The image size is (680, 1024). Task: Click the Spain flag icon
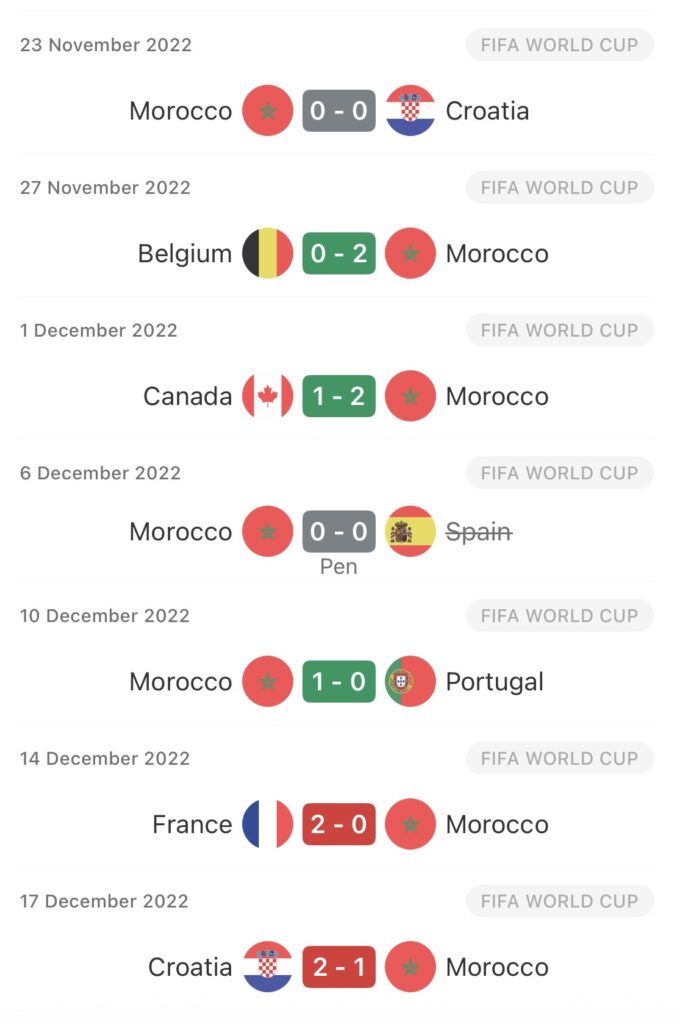click(410, 532)
